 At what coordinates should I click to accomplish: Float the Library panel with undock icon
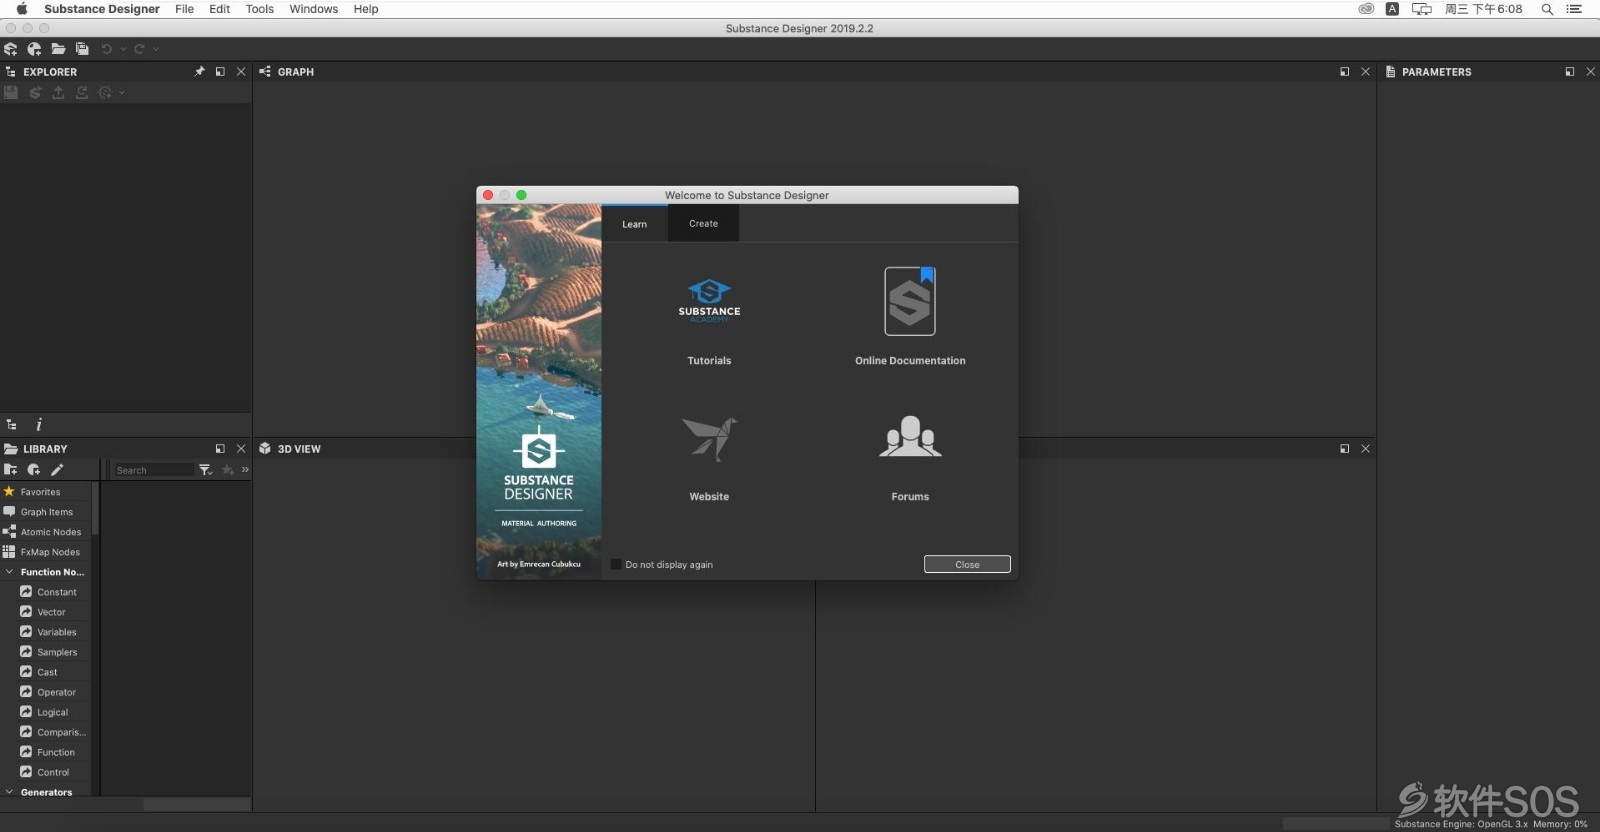[220, 449]
